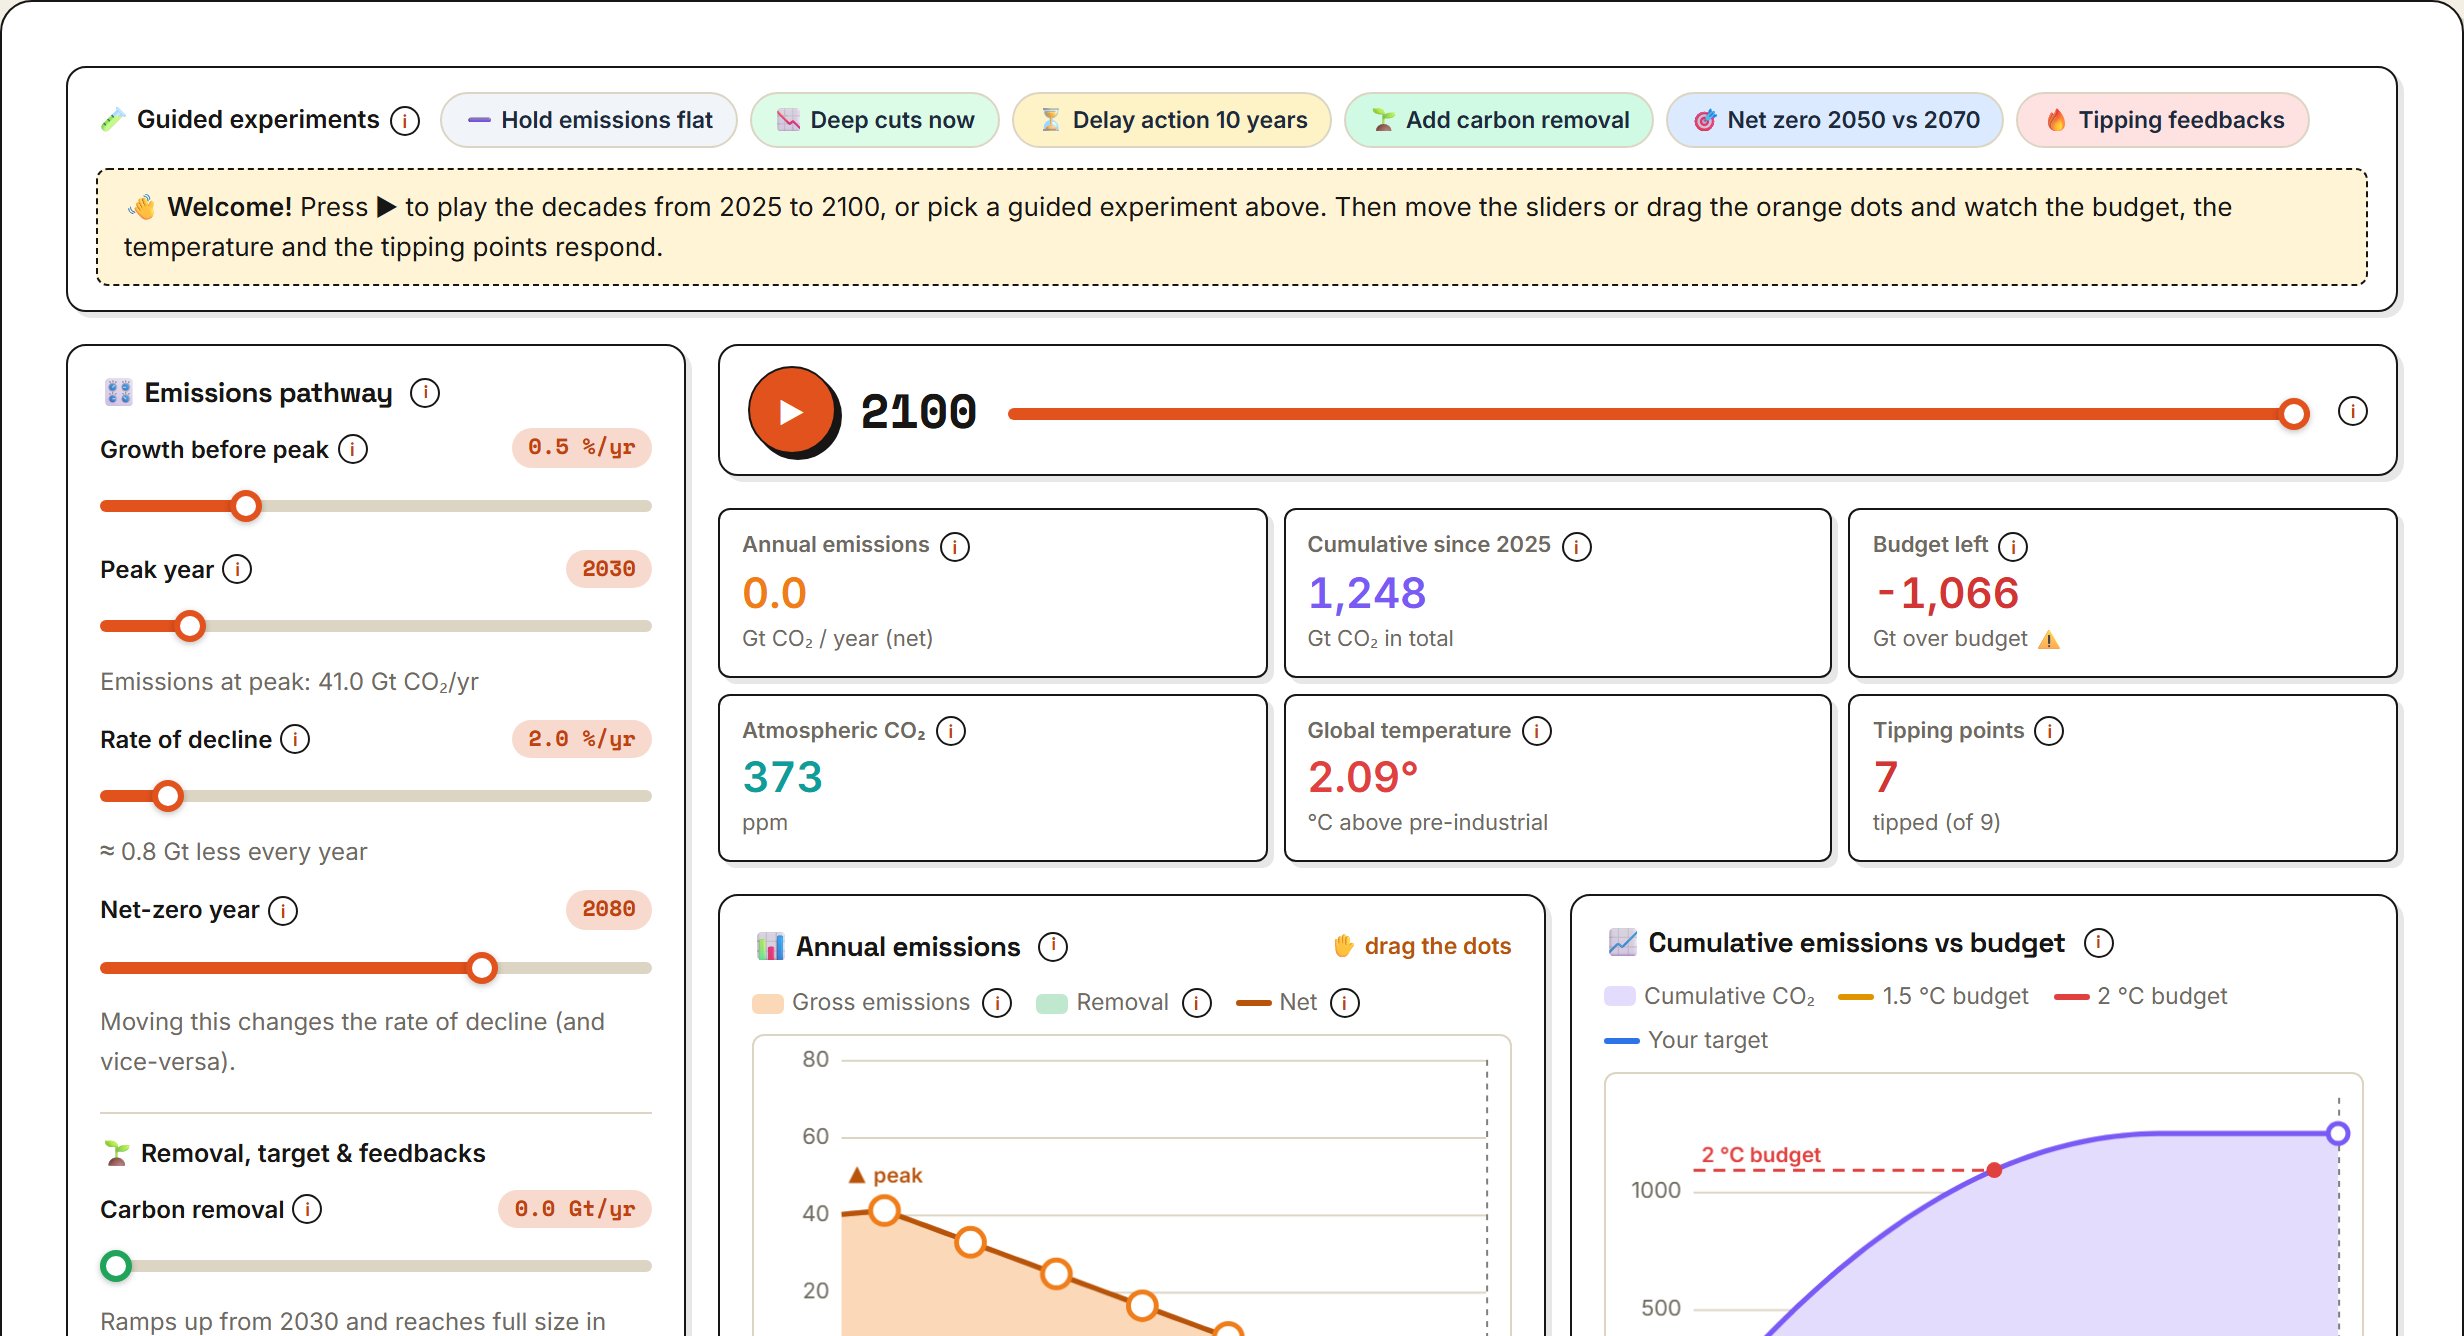Open info icon on Tipping points card
The height and width of the screenshot is (1336, 2464).
2049,731
